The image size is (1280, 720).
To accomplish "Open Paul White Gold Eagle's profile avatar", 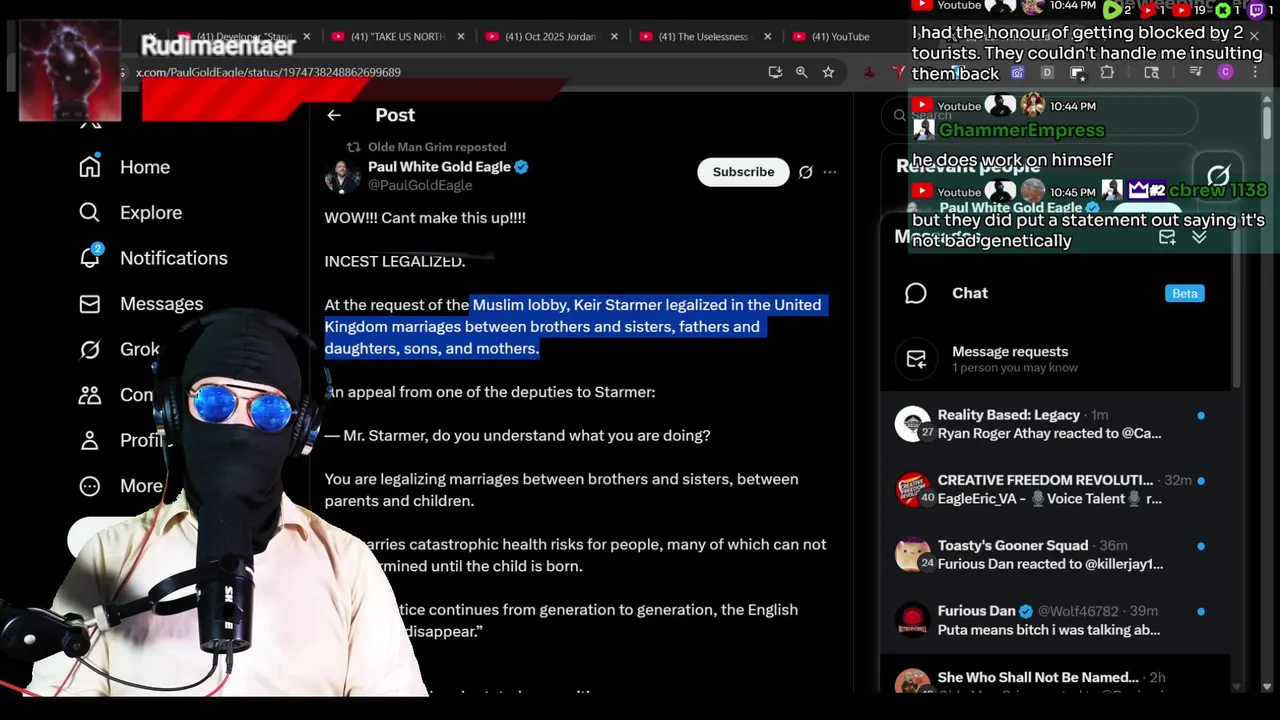I will [342, 176].
